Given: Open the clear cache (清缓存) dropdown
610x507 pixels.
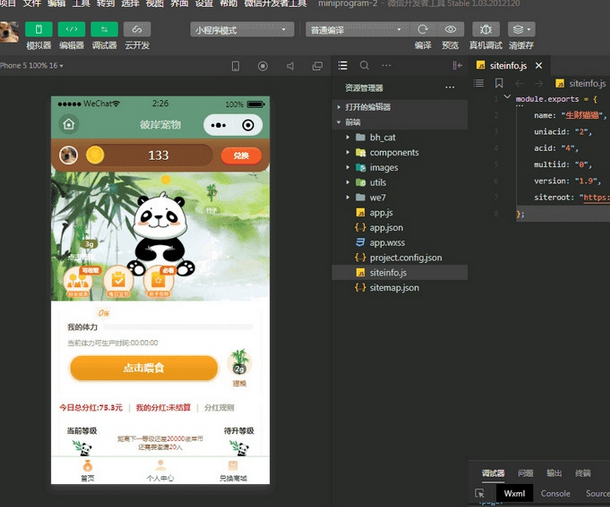Looking at the screenshot, I should pos(521,30).
